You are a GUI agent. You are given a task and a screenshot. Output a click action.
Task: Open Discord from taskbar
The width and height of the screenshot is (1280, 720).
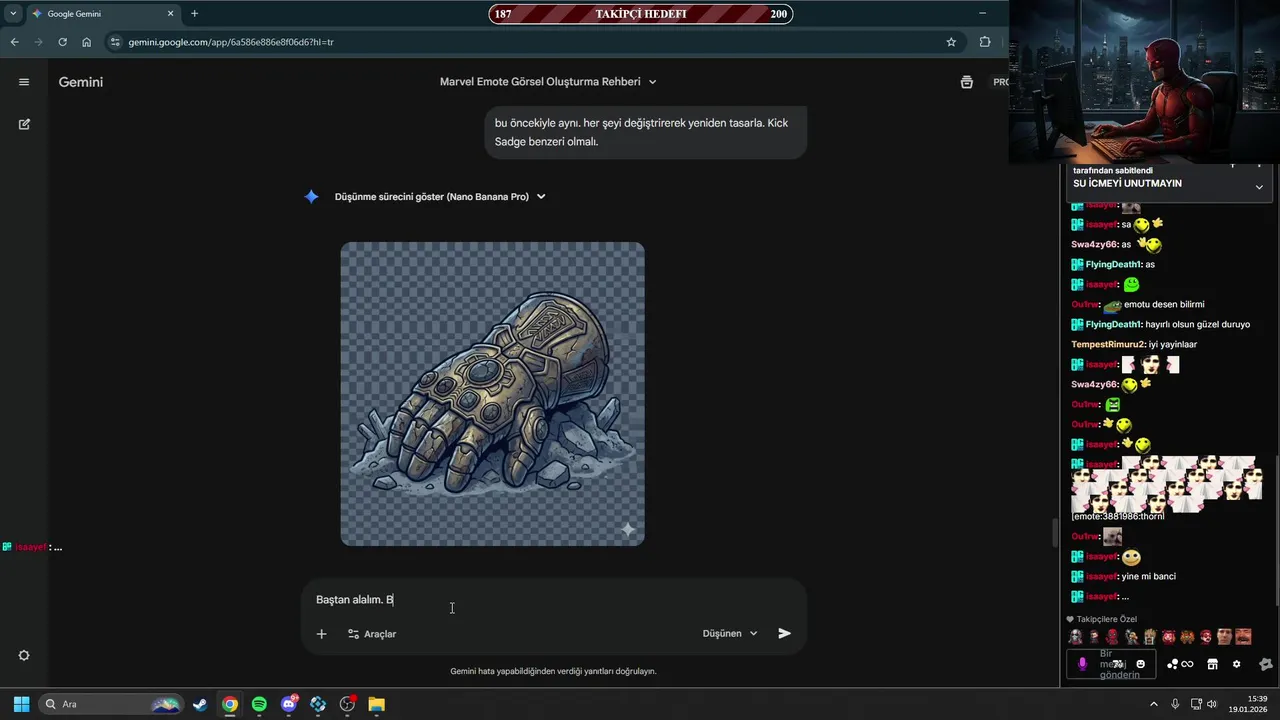(x=289, y=704)
